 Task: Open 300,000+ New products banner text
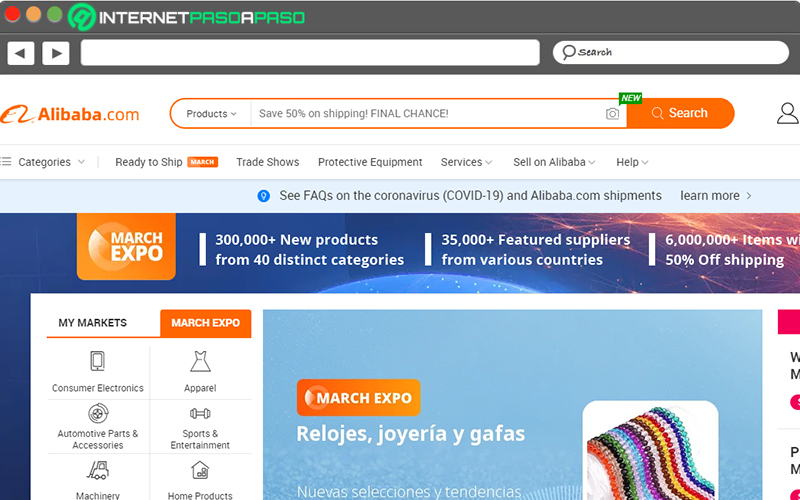[x=309, y=249]
